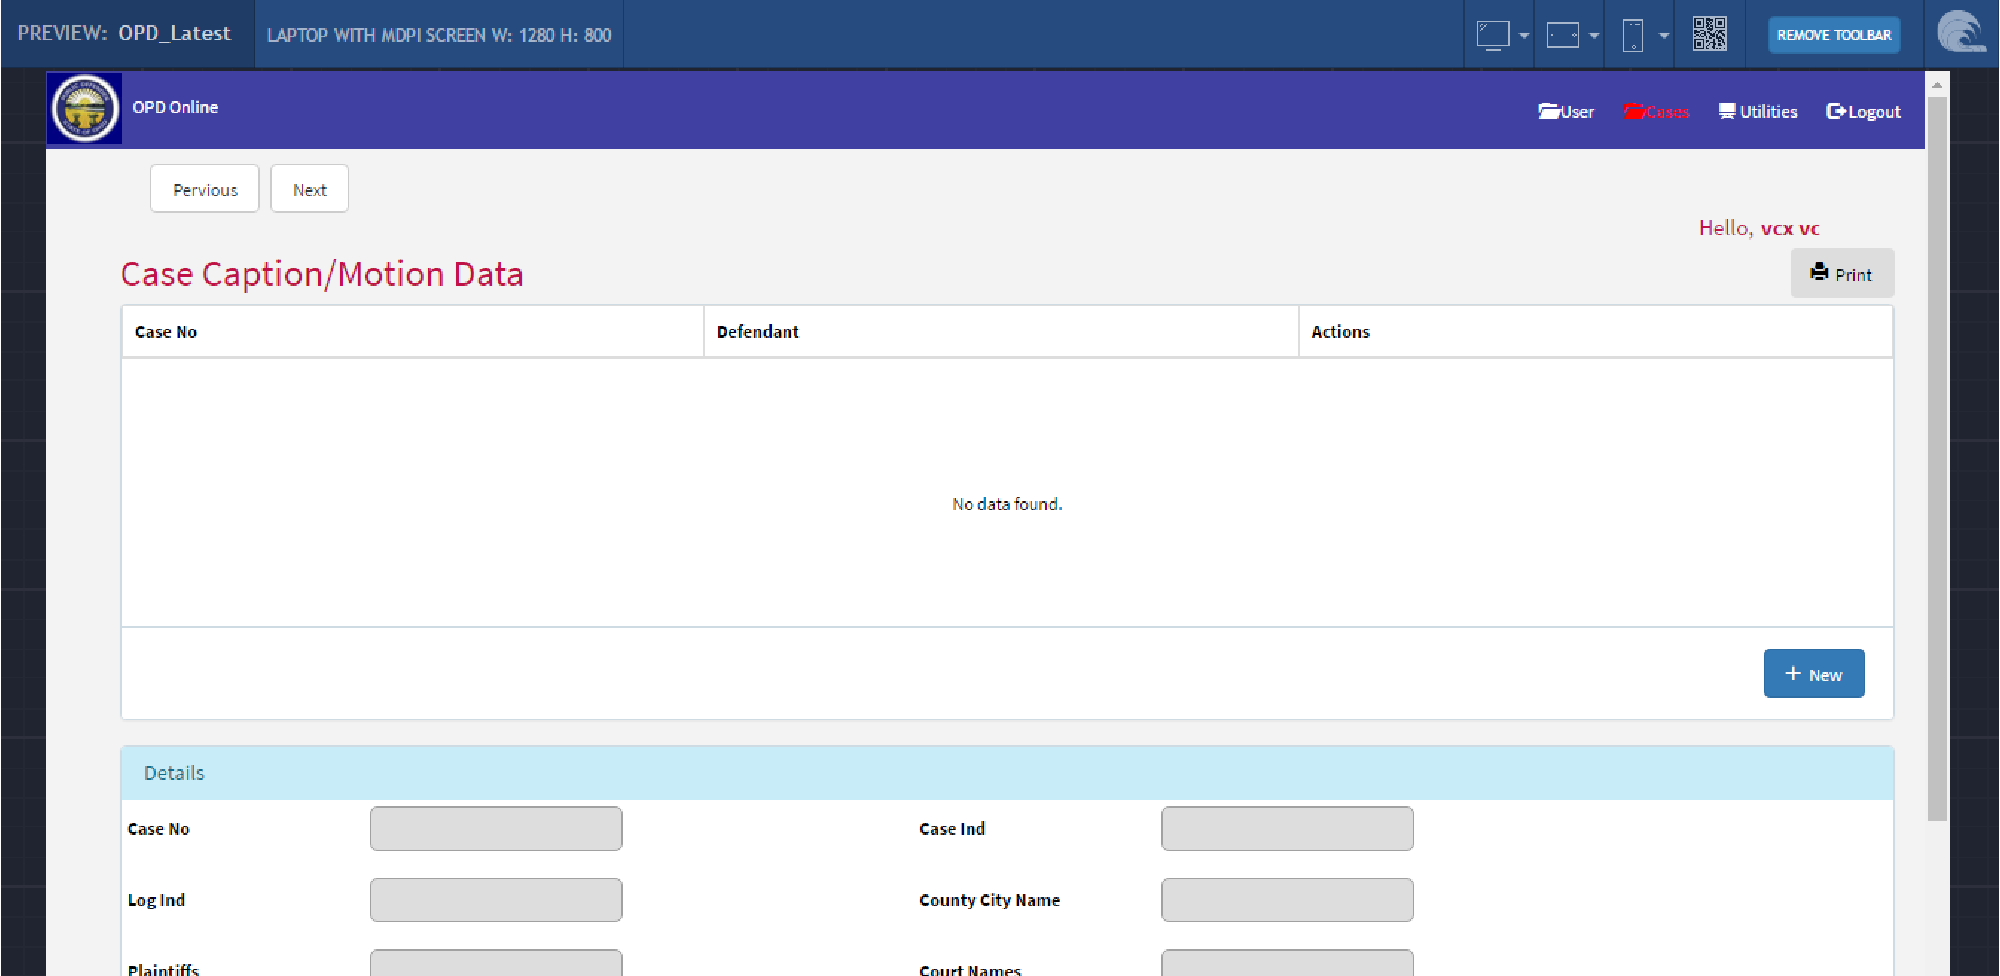
Task: Expand the phone size dropdown arrow
Action: point(1664,35)
